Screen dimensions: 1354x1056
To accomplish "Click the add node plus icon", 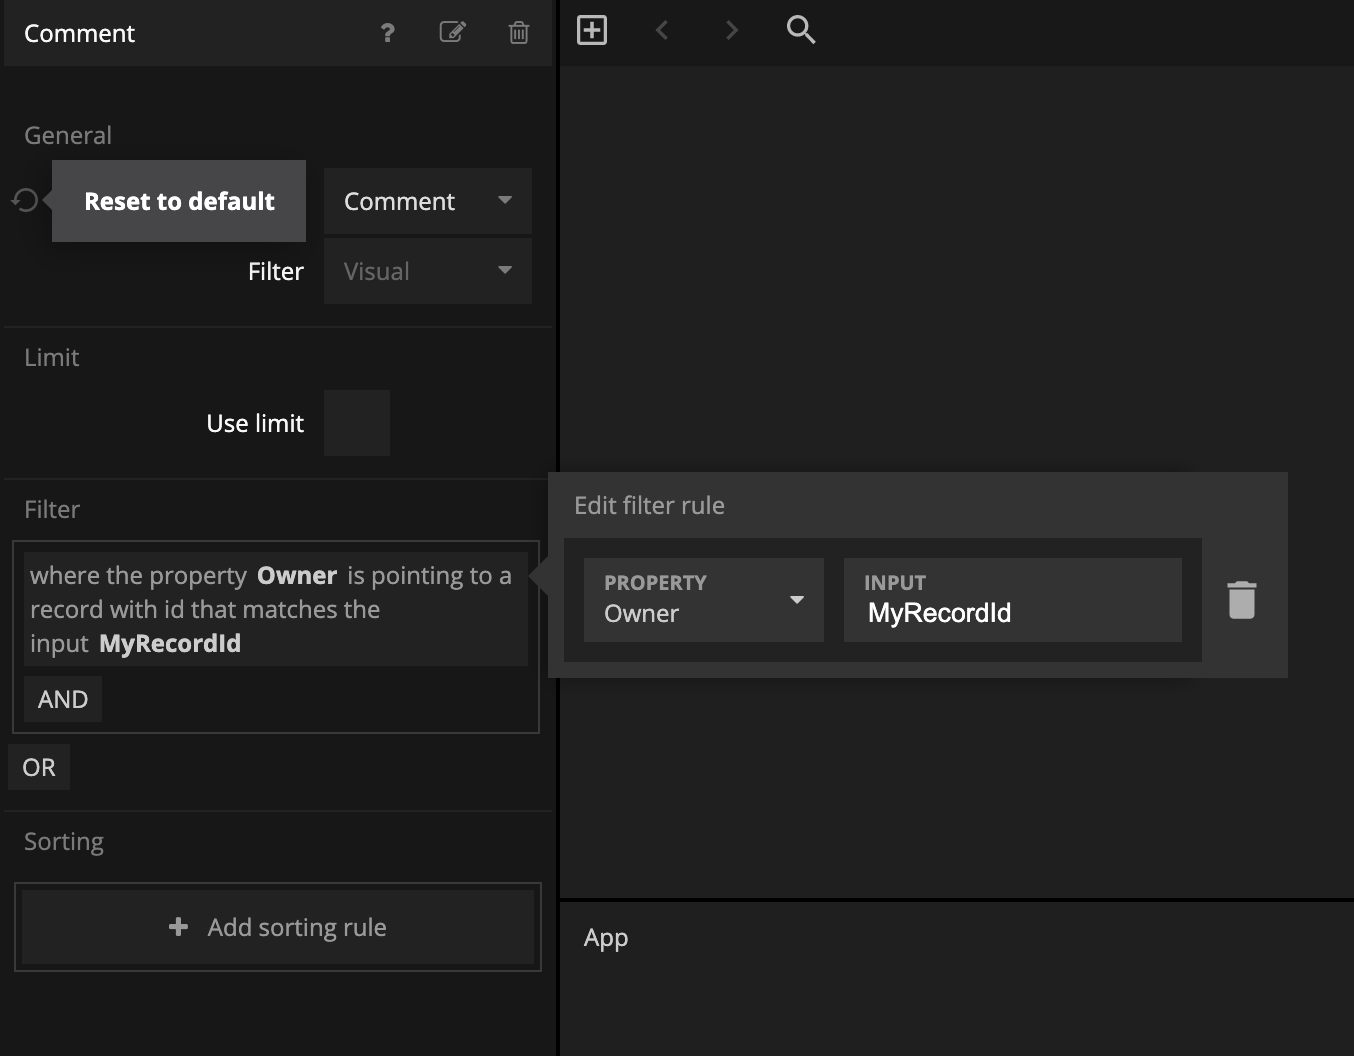I will click(x=592, y=30).
